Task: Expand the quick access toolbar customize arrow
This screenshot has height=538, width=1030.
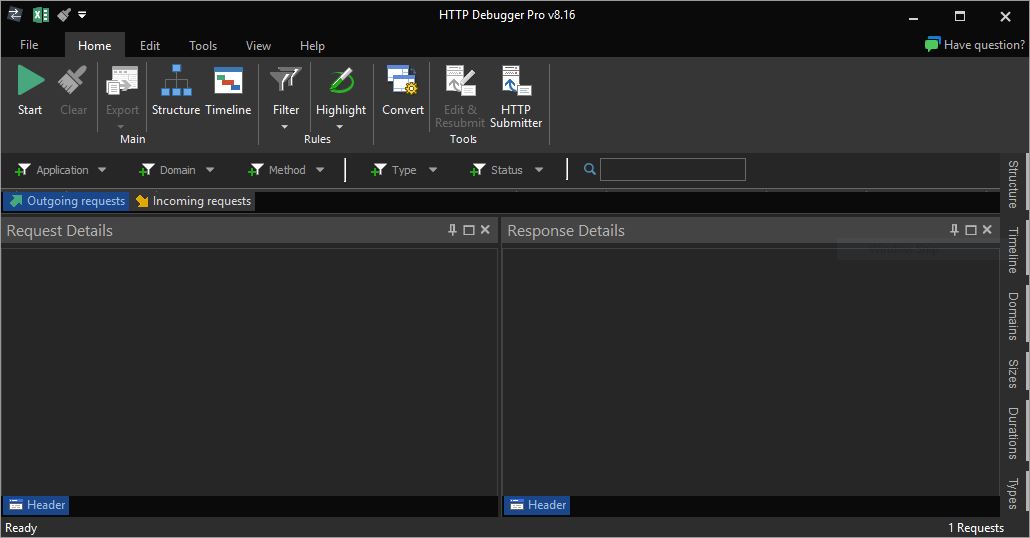Action: pyautogui.click(x=82, y=14)
